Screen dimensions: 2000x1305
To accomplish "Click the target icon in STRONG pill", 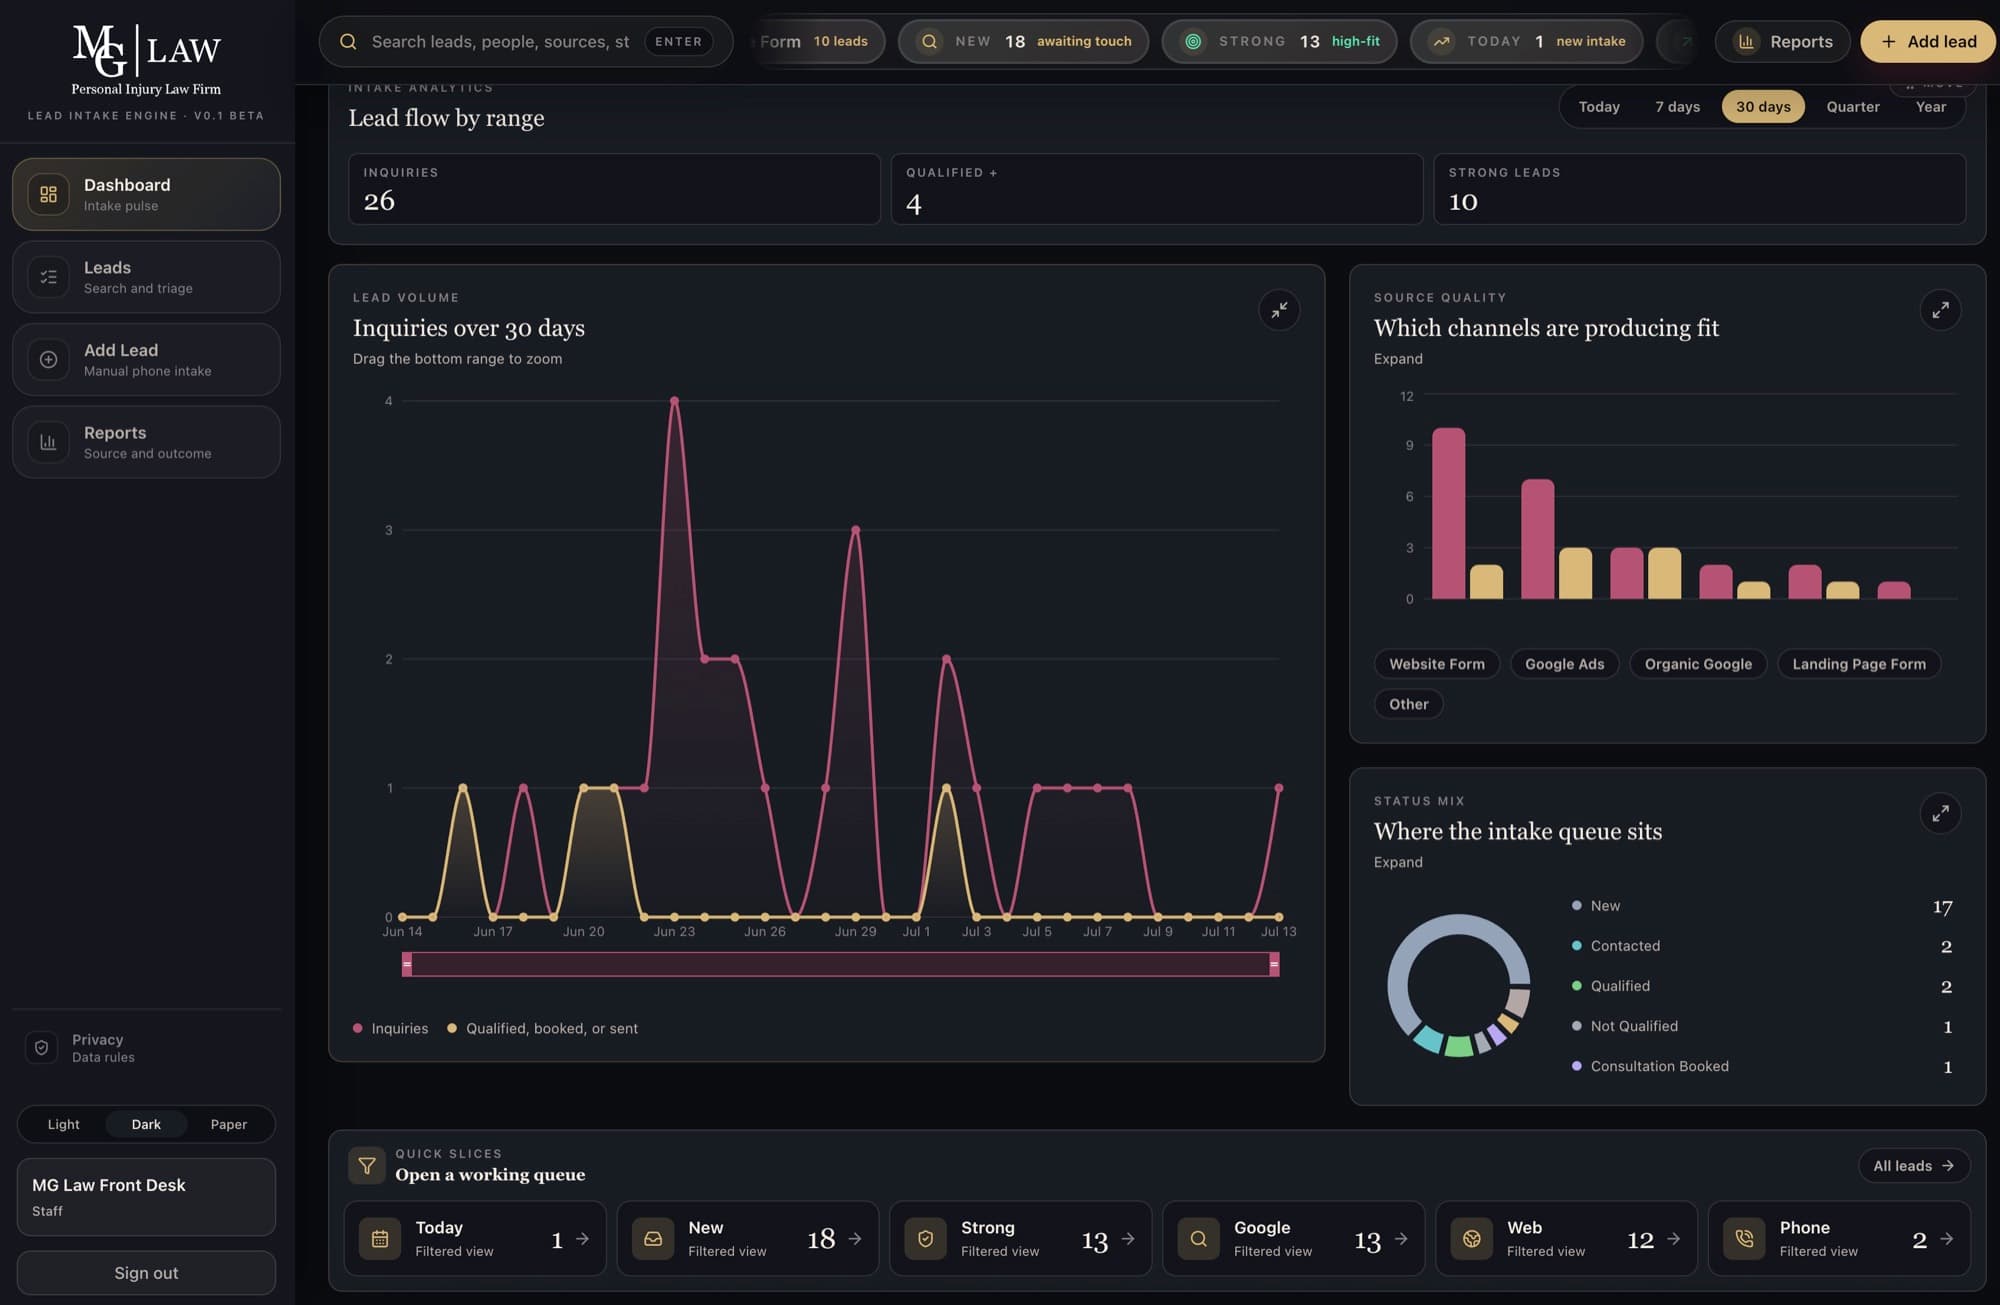I will 1193,42.
